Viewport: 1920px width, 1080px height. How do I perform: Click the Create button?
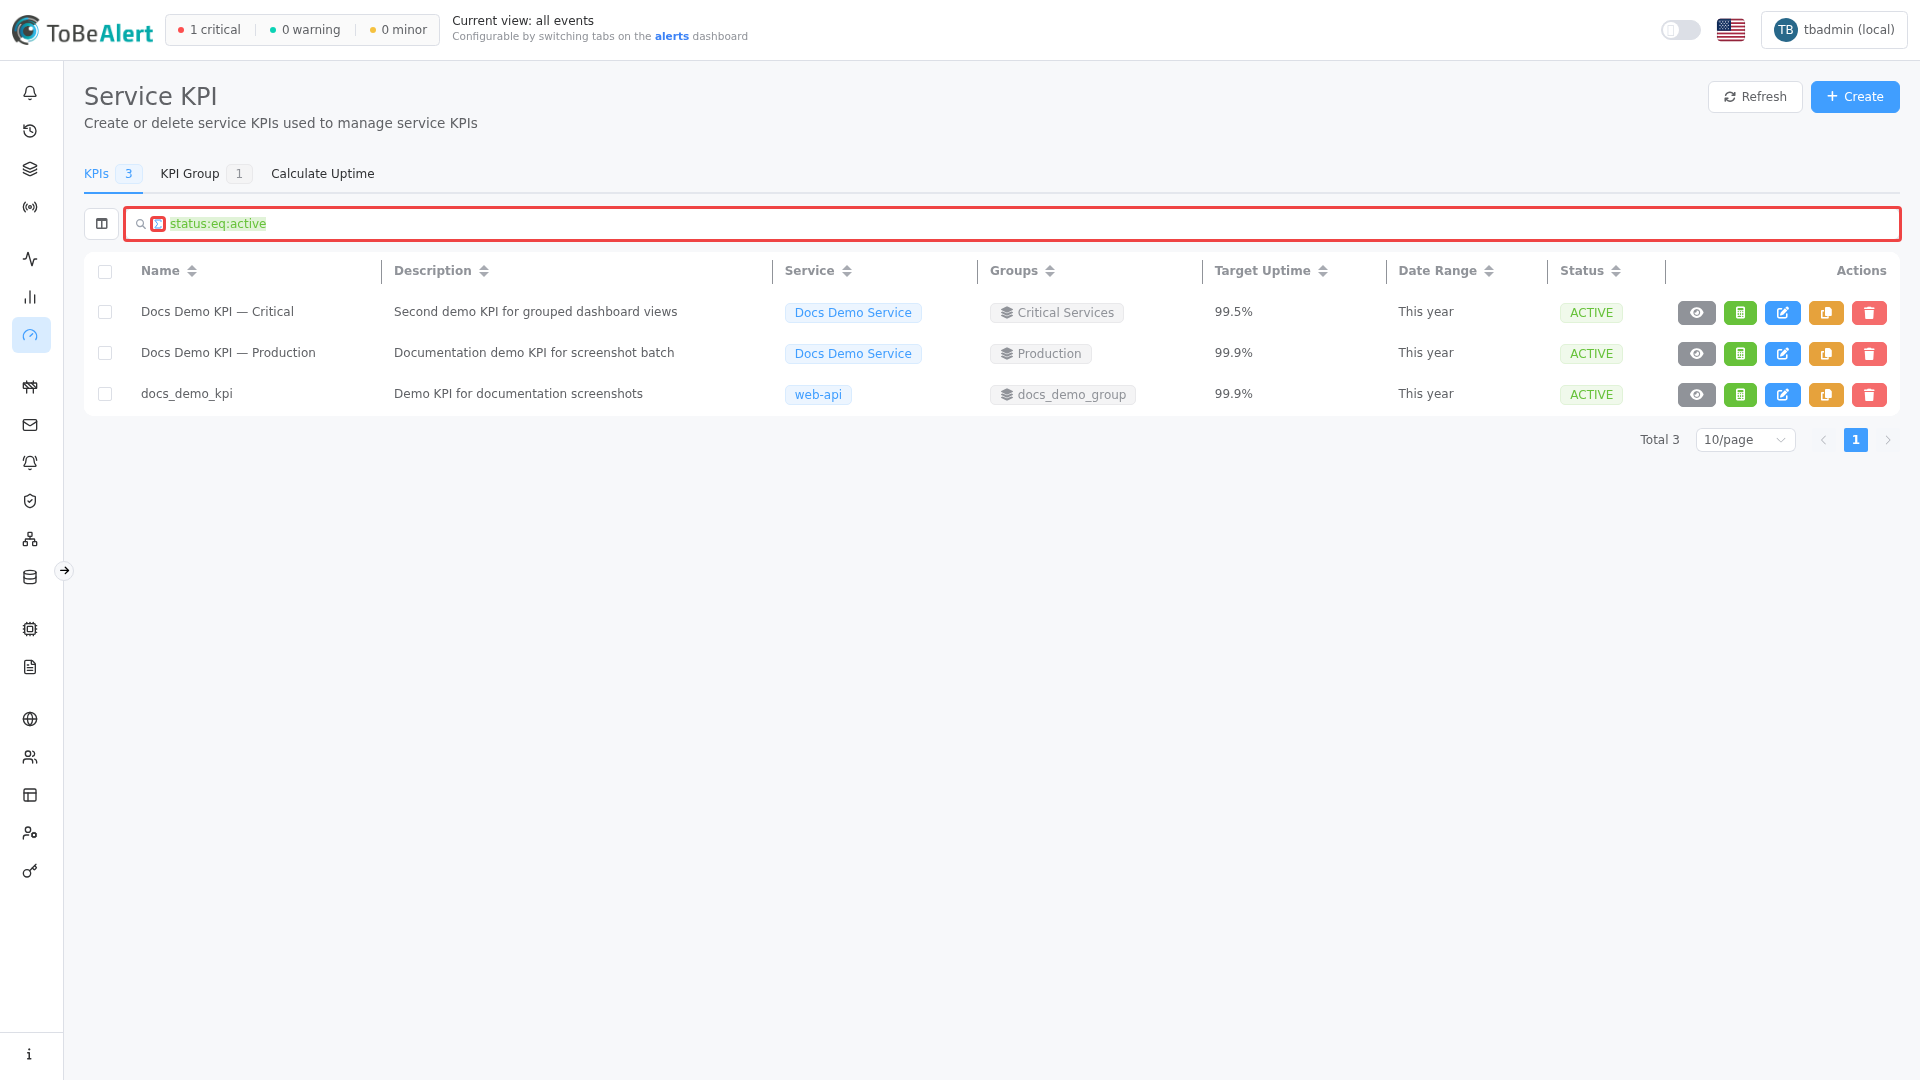click(x=1855, y=97)
